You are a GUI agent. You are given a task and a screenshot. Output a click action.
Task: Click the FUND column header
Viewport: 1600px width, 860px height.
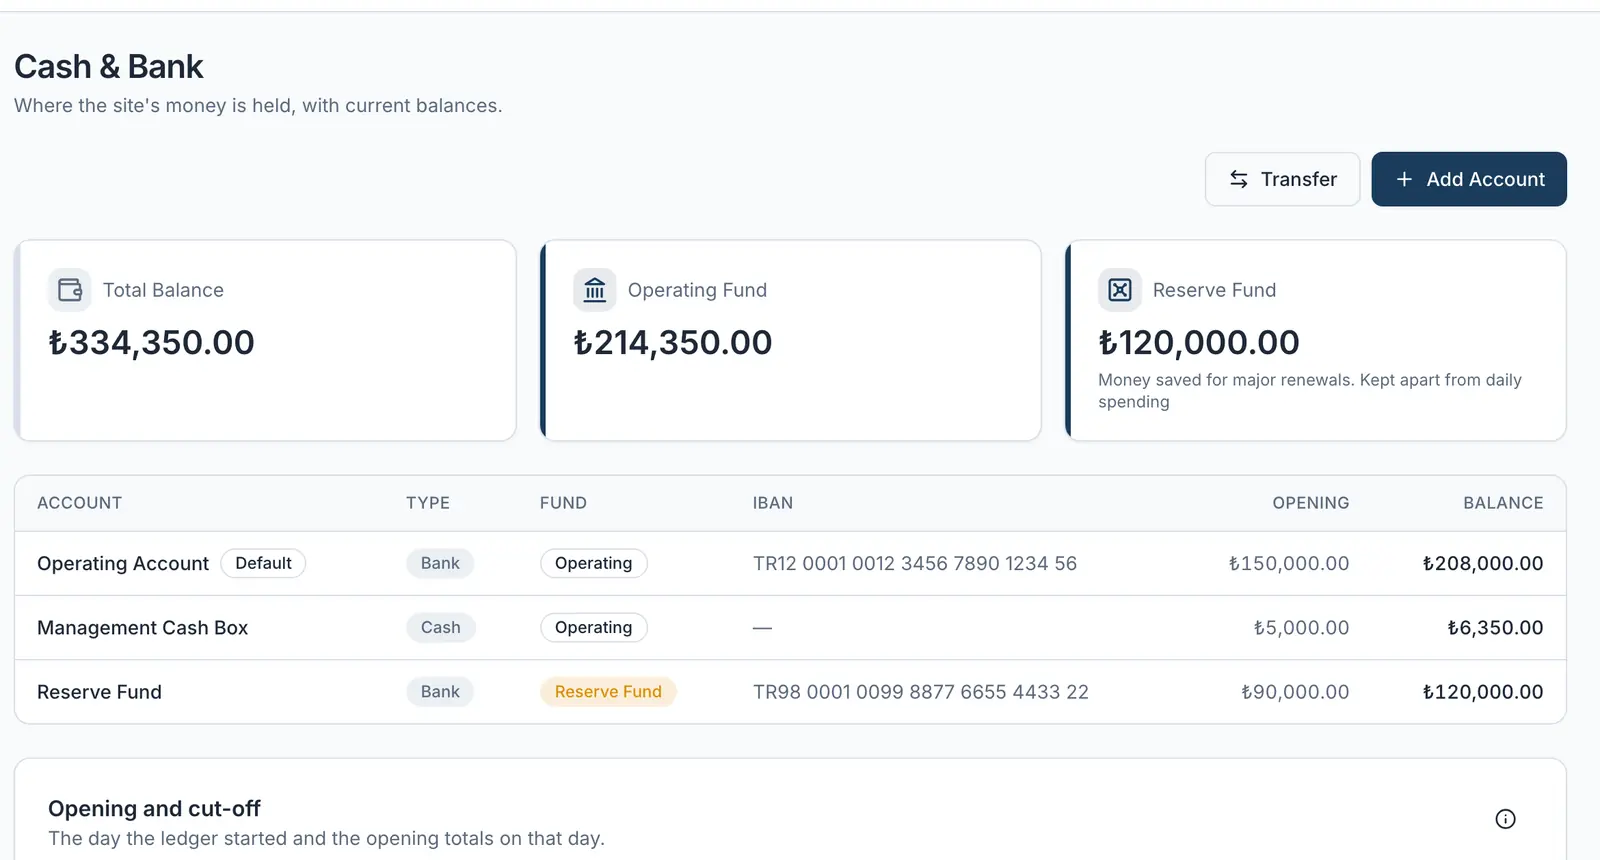tap(563, 503)
